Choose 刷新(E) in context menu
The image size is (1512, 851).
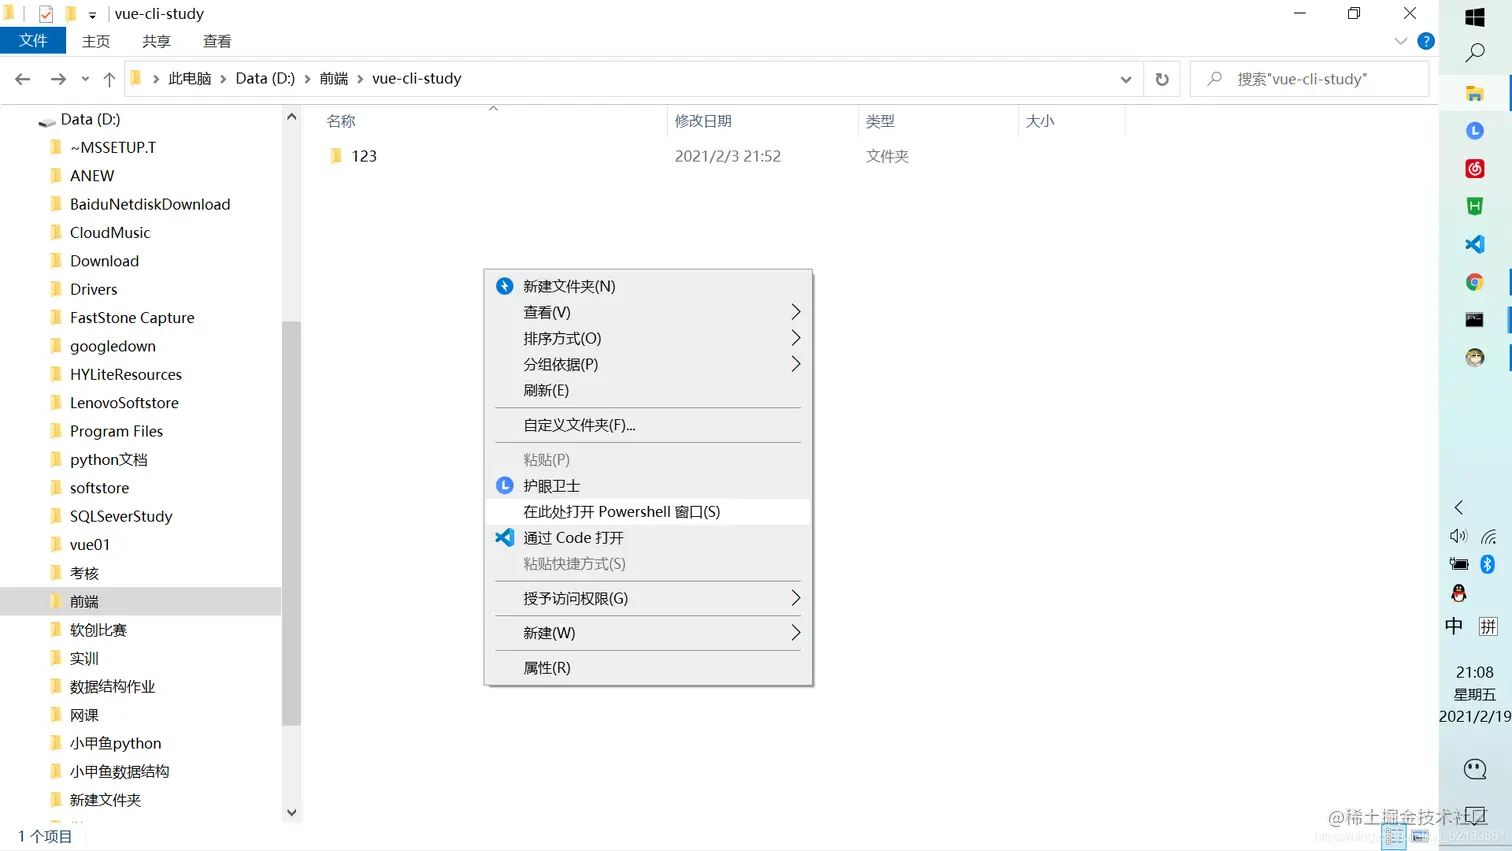pyautogui.click(x=648, y=390)
